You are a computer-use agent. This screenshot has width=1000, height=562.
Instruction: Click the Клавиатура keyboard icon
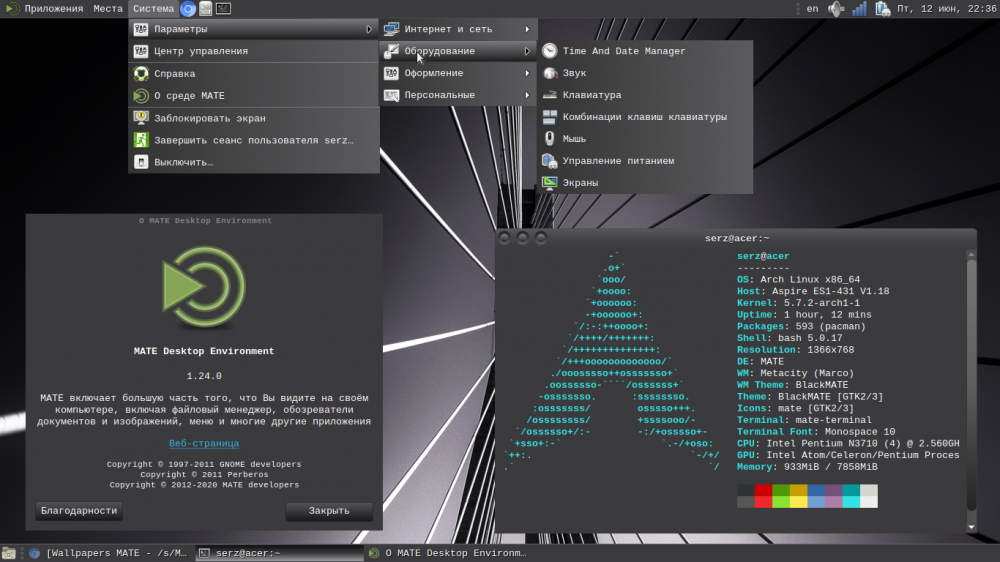[x=550, y=95]
